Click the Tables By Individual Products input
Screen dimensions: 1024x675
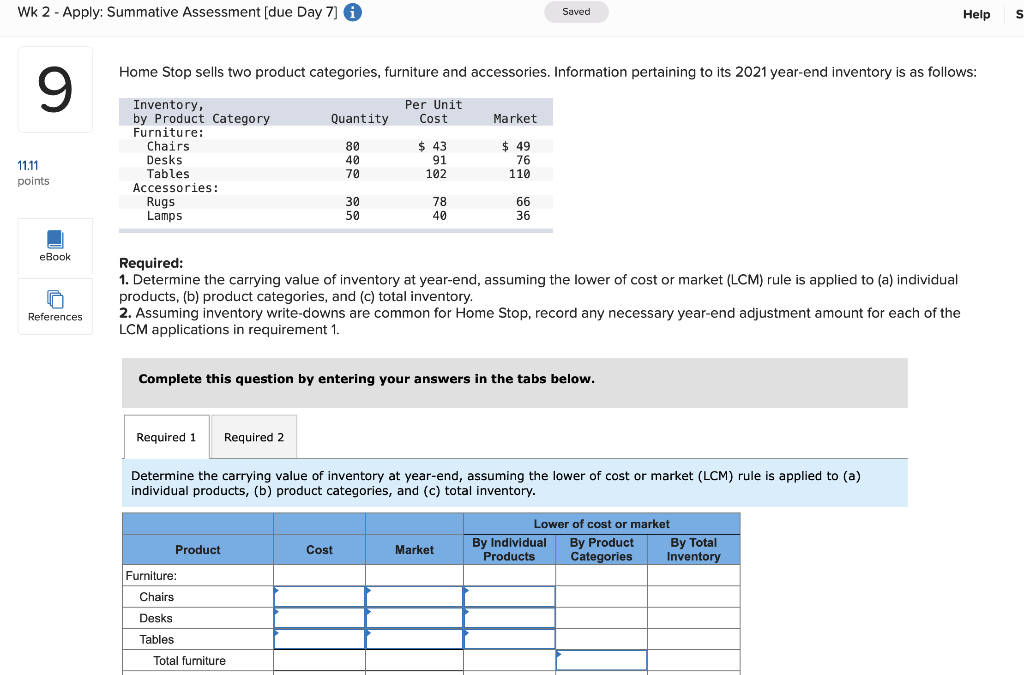click(x=509, y=638)
